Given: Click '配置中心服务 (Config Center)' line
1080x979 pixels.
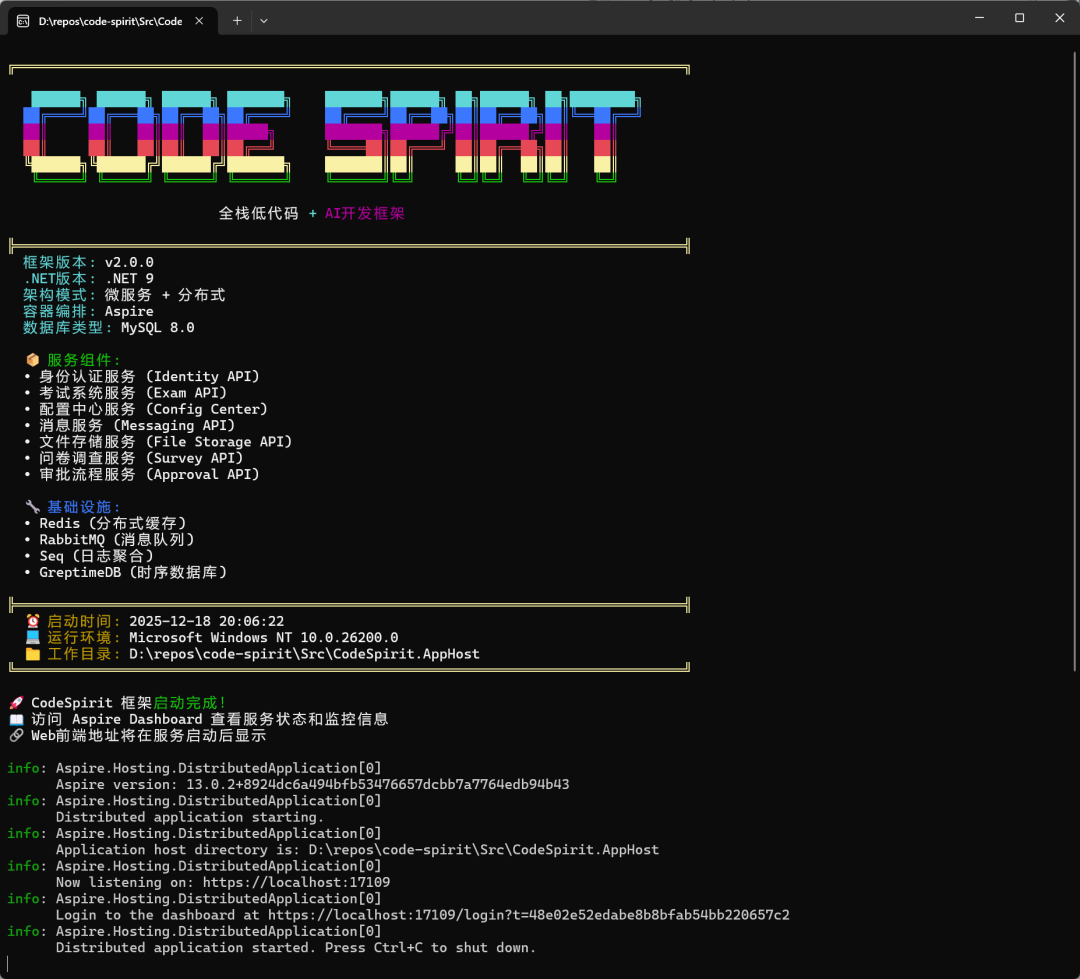Looking at the screenshot, I should (153, 409).
